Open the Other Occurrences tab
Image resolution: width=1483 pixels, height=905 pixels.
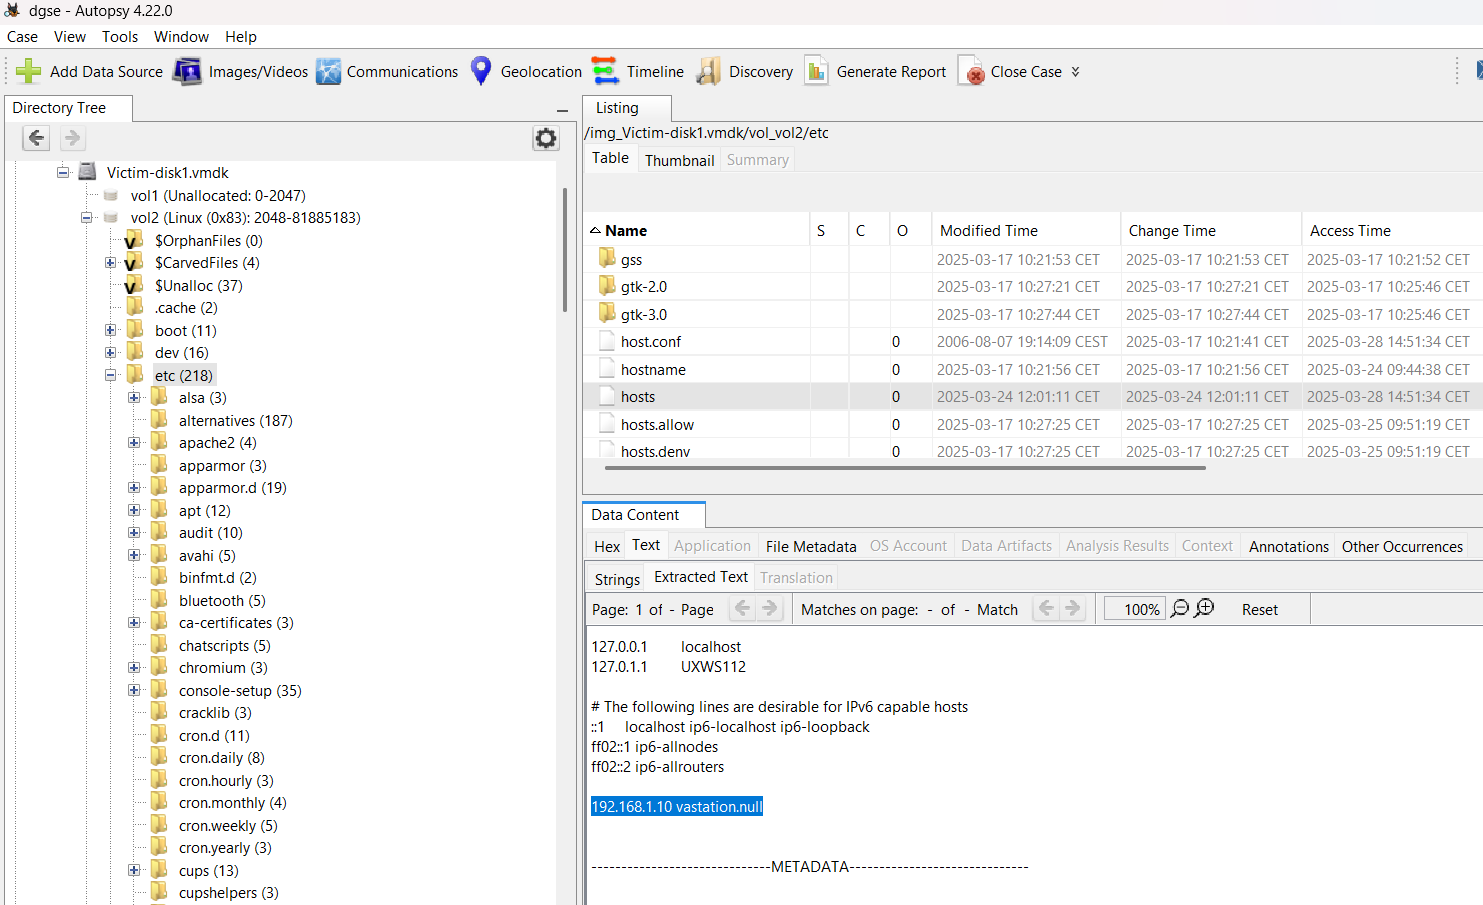(x=1402, y=546)
